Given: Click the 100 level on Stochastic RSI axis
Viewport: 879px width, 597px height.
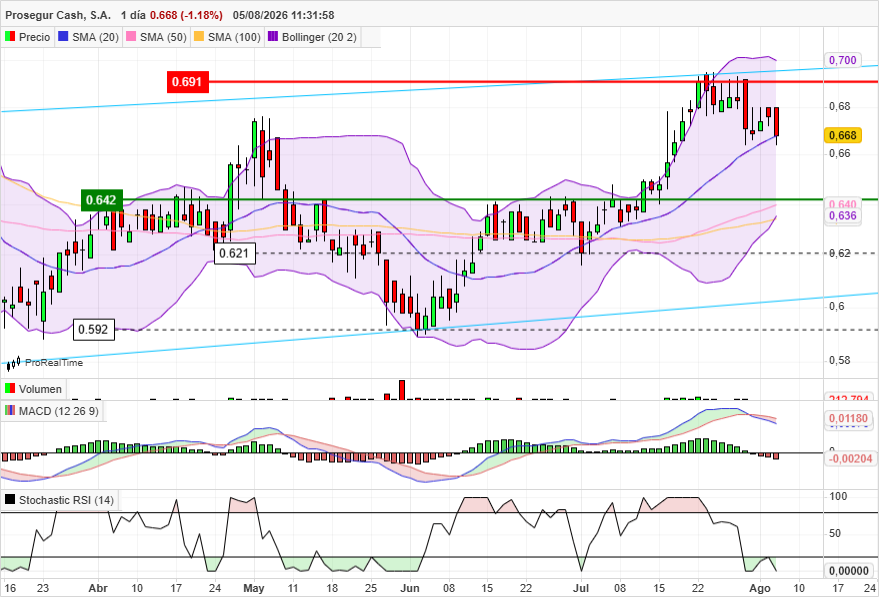Looking at the screenshot, I should tap(838, 496).
